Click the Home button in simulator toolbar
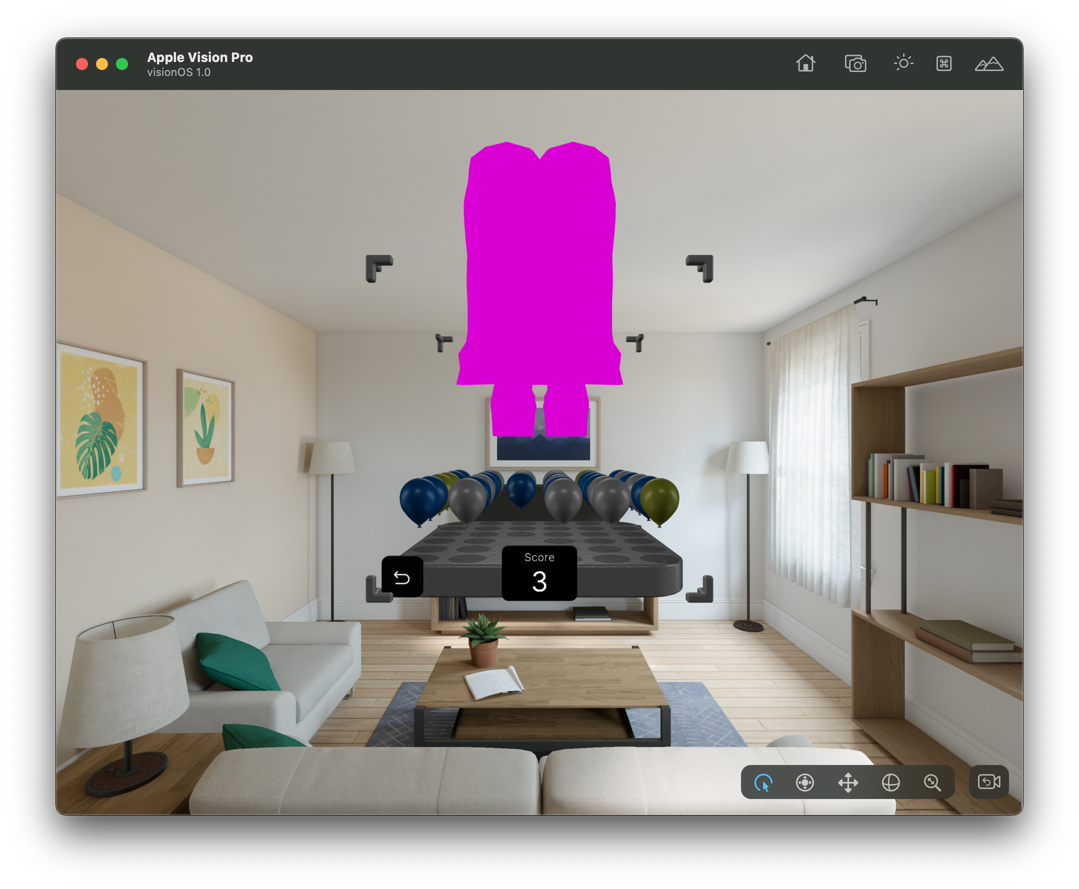The height and width of the screenshot is (889, 1079). pyautogui.click(x=805, y=63)
